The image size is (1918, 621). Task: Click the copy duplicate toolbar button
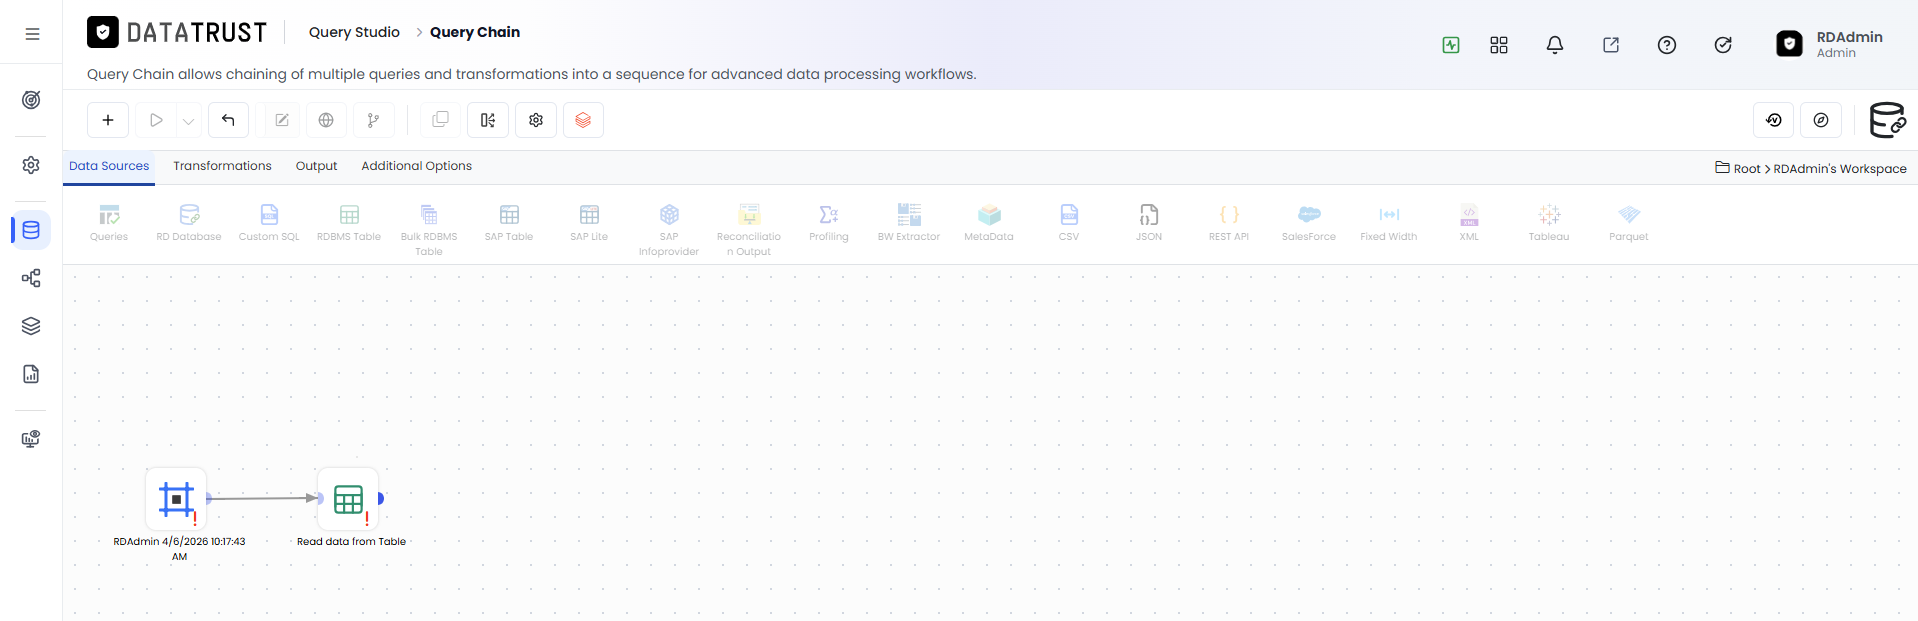[440, 120]
